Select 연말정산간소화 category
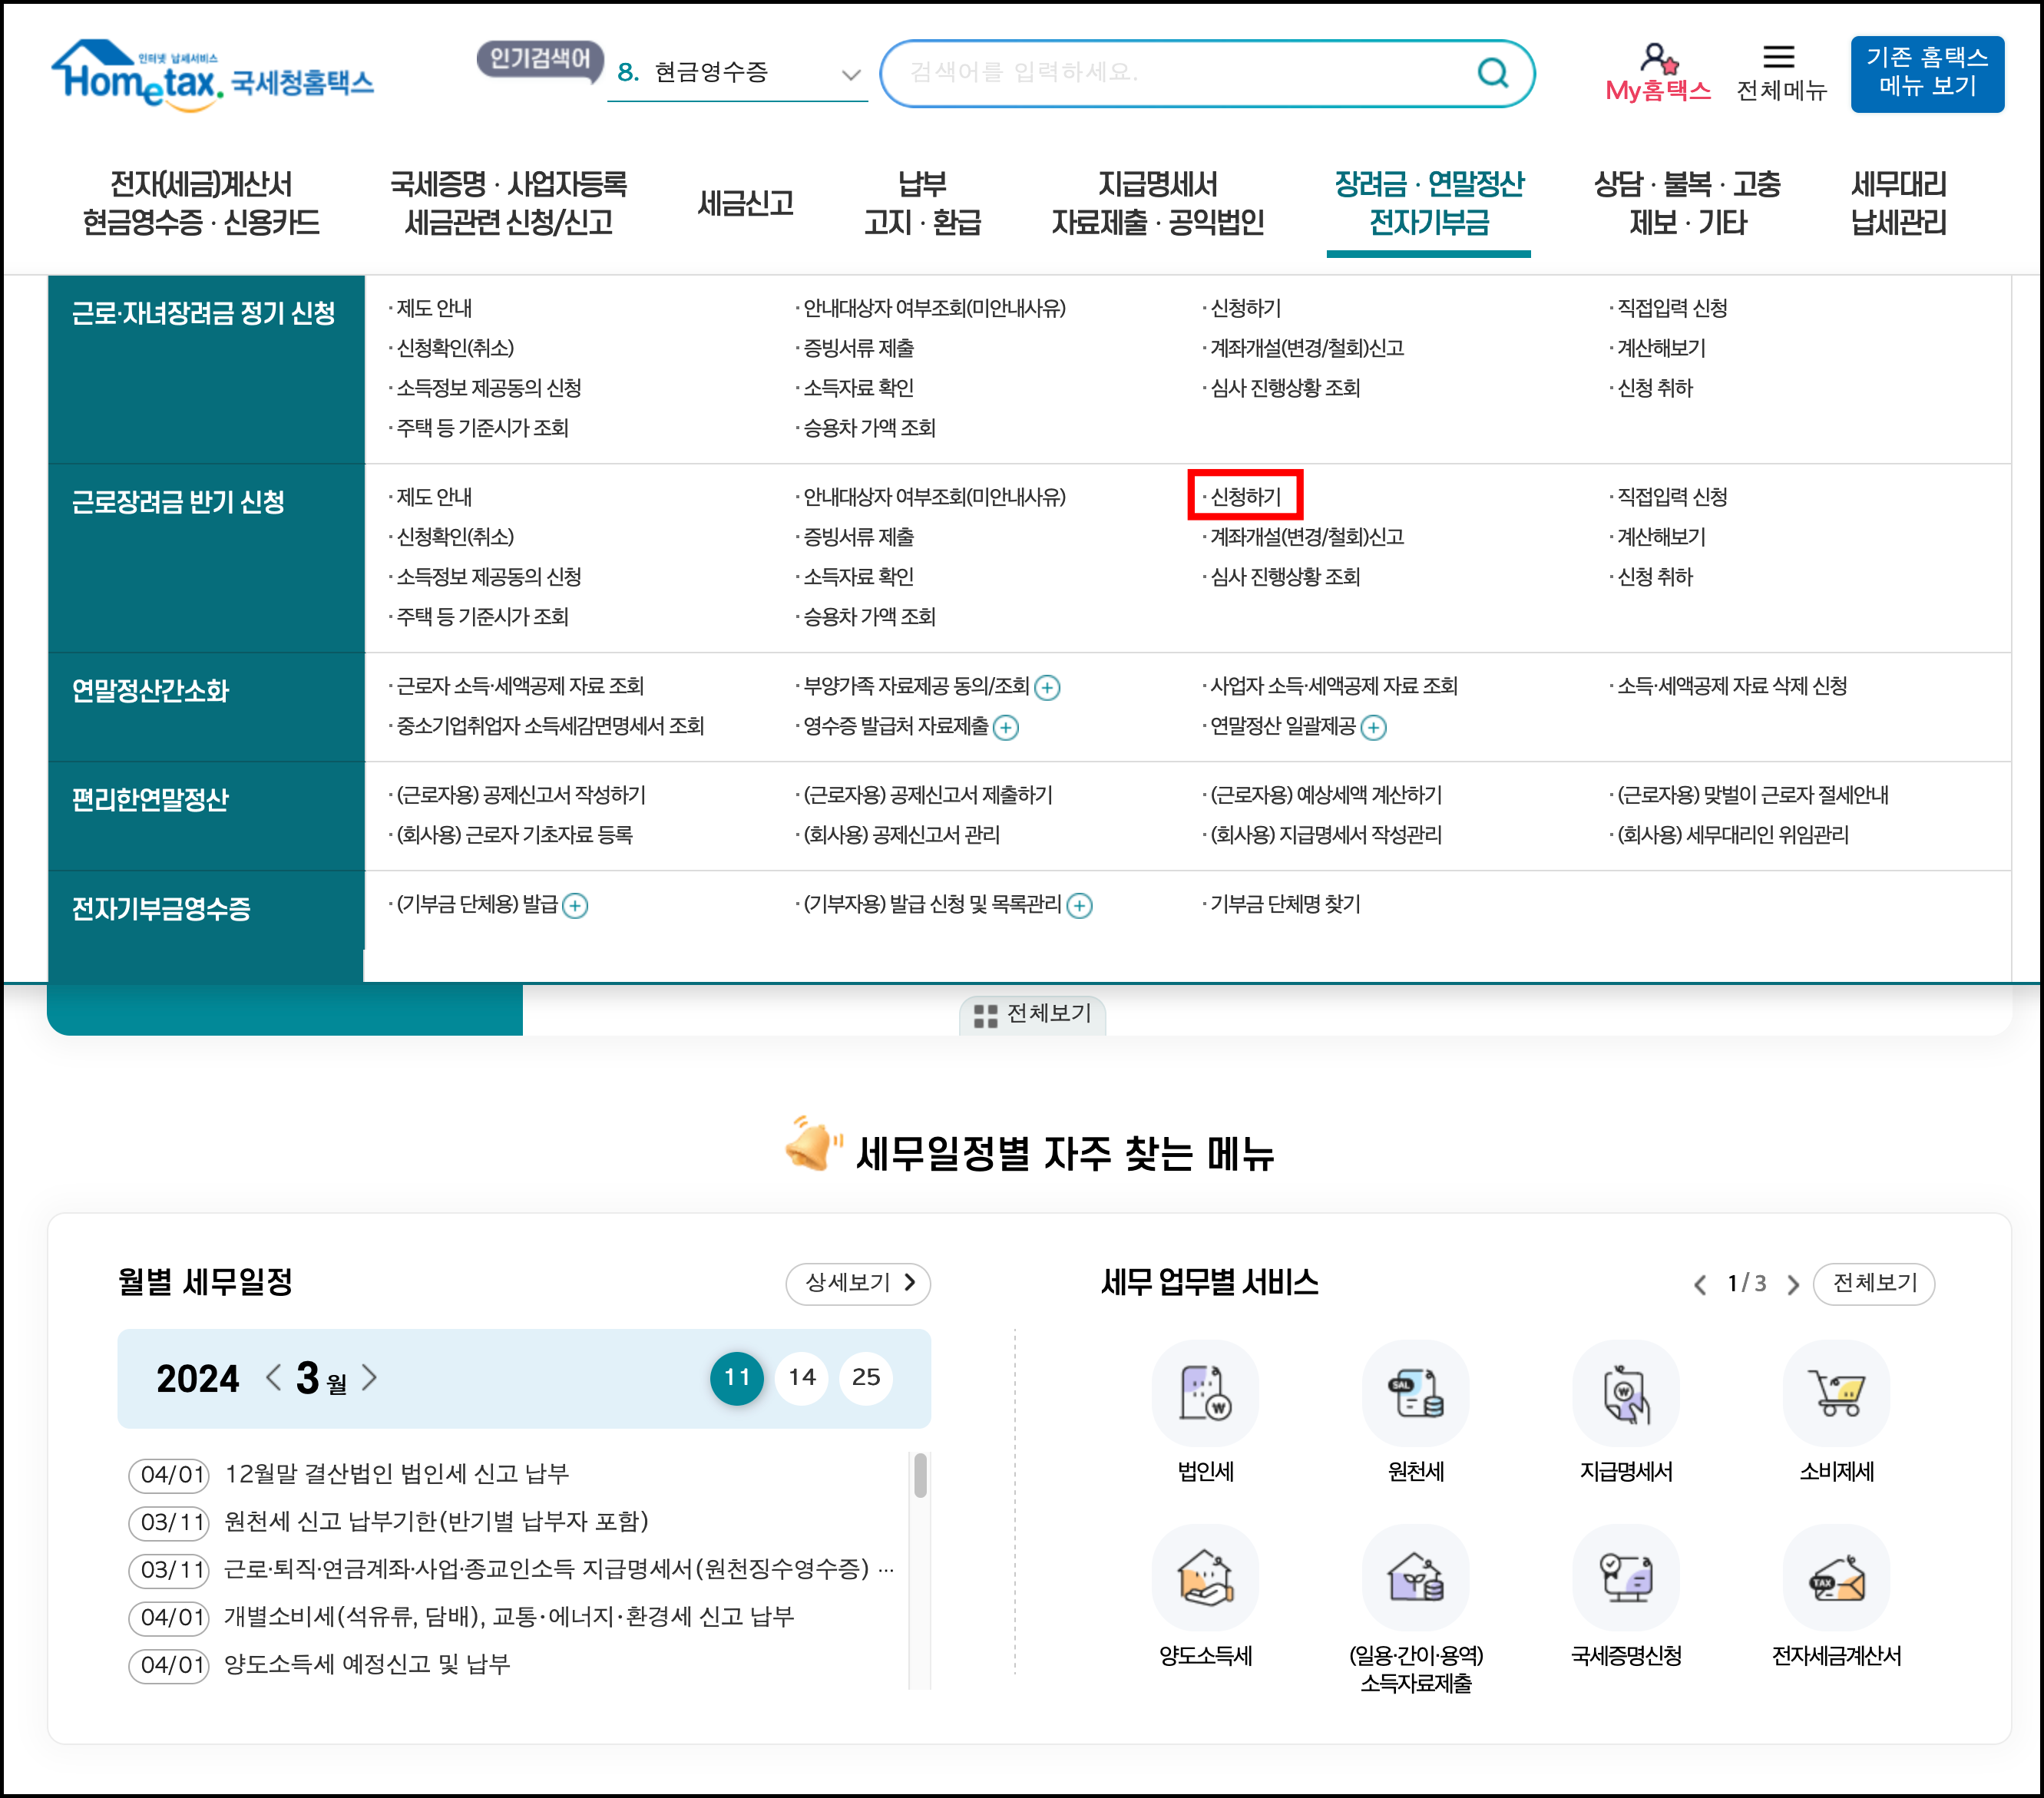 click(150, 692)
